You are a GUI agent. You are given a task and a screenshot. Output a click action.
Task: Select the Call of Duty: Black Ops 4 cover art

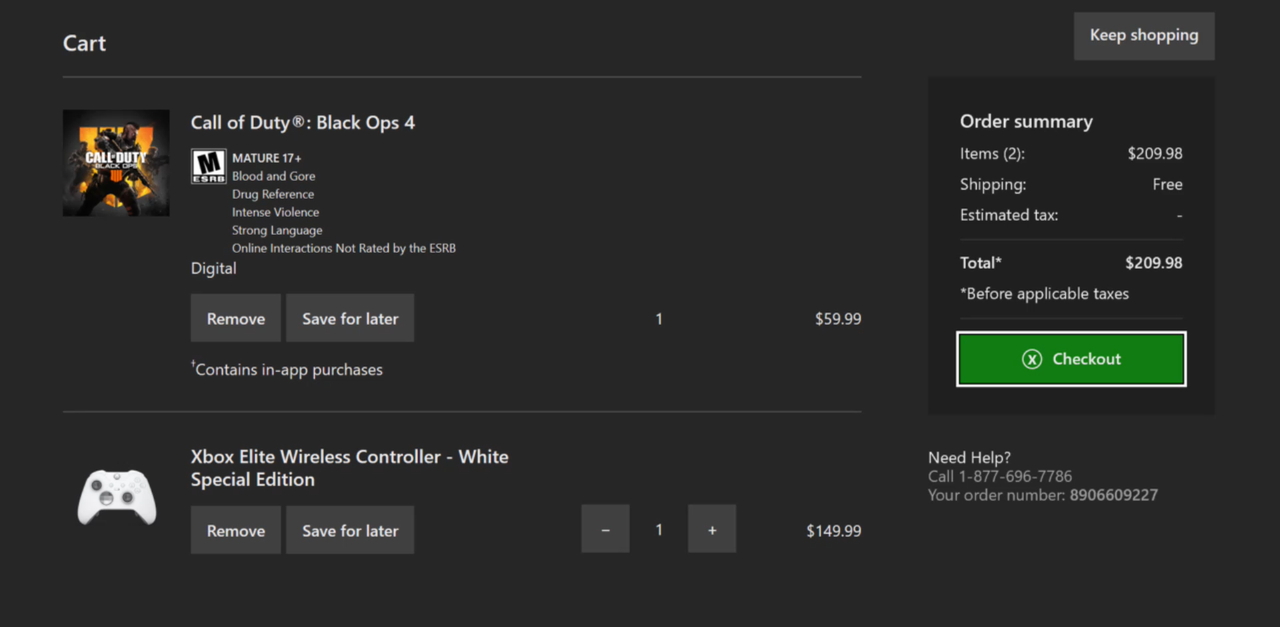click(116, 162)
